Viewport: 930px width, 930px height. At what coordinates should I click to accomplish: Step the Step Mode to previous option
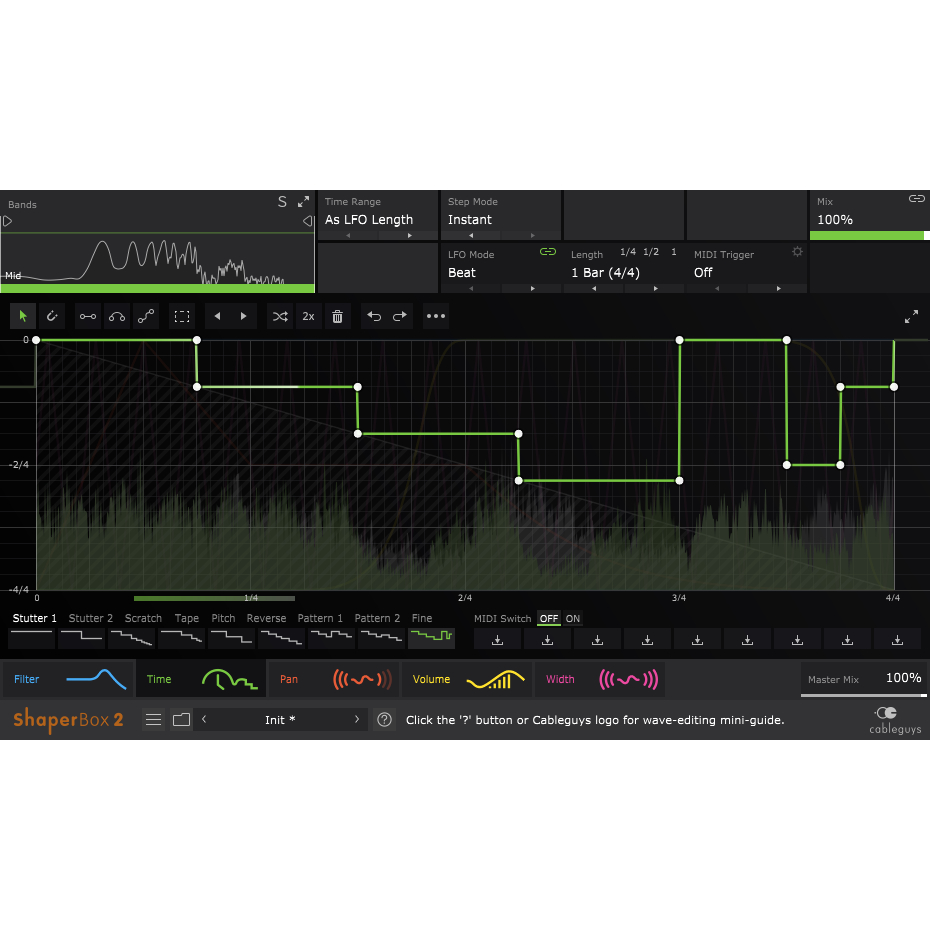[471, 235]
